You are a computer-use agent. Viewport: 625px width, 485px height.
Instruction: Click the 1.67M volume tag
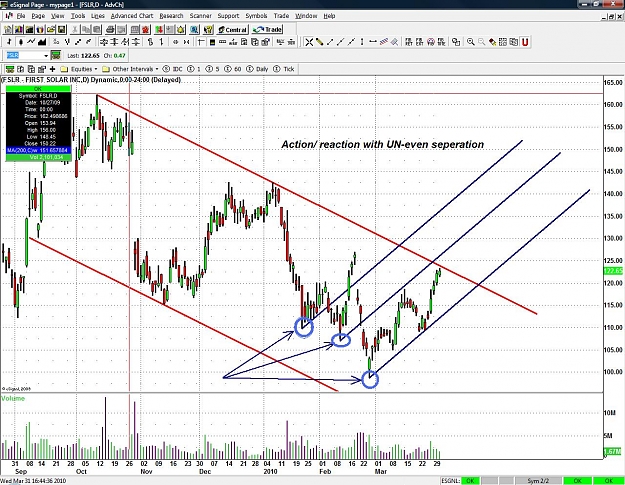pos(613,452)
